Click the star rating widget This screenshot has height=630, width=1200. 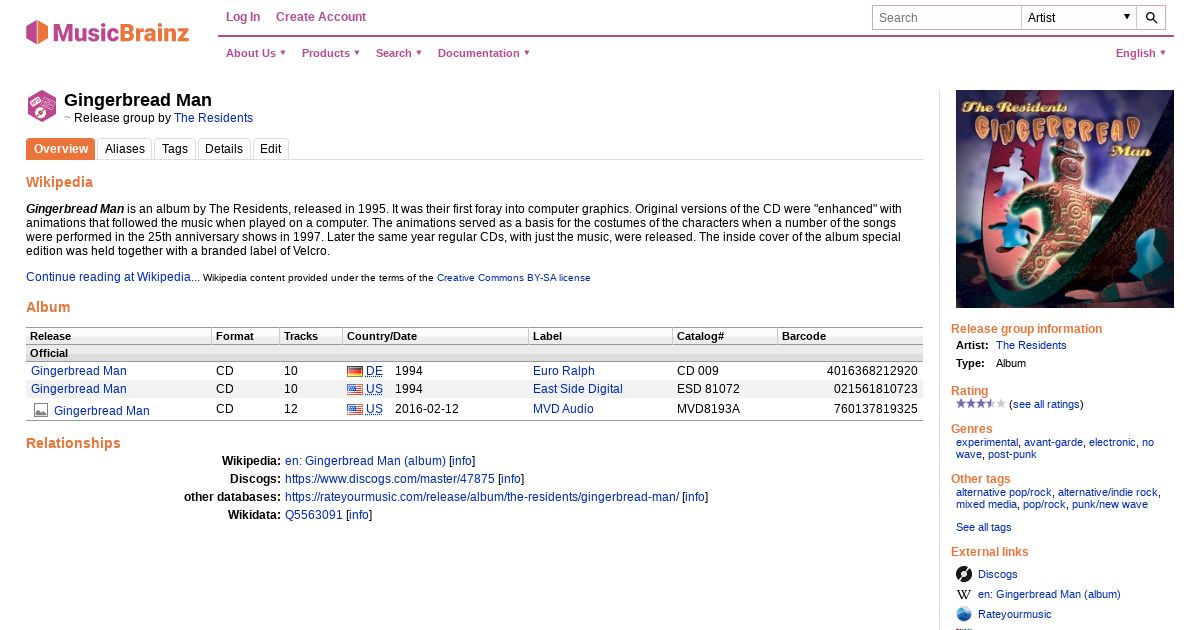(980, 404)
